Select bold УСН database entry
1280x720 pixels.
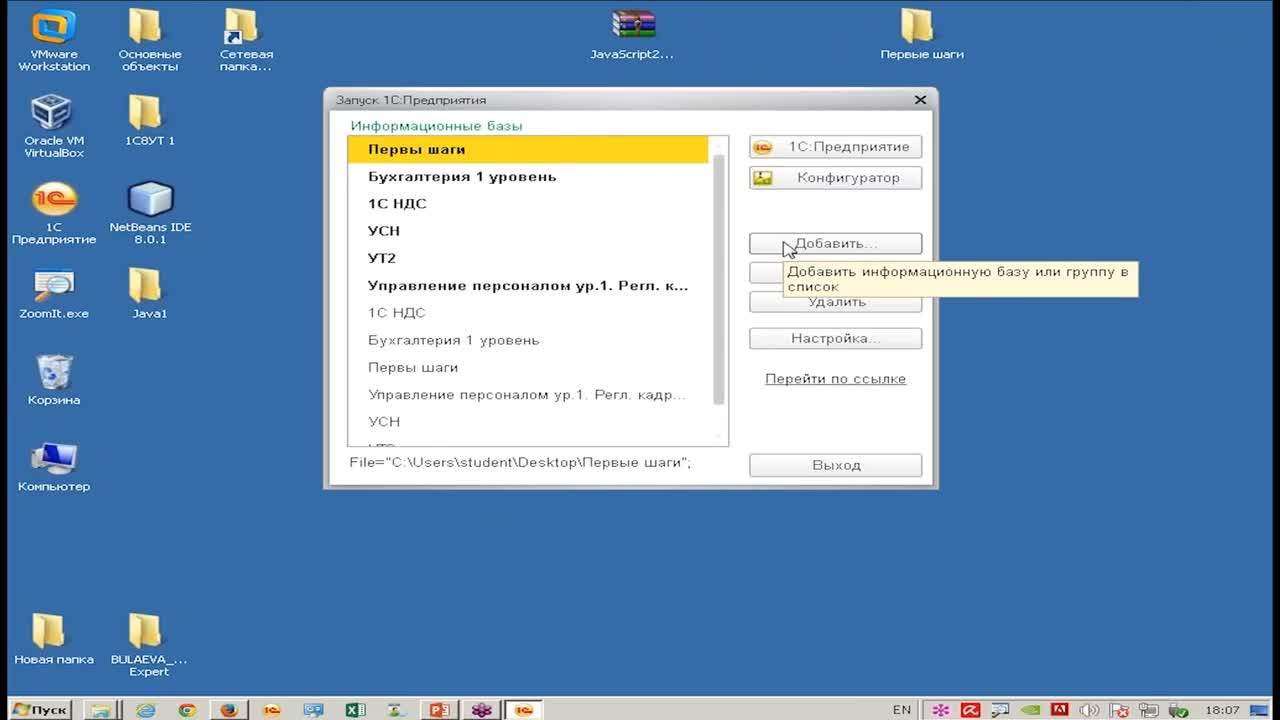527,231
